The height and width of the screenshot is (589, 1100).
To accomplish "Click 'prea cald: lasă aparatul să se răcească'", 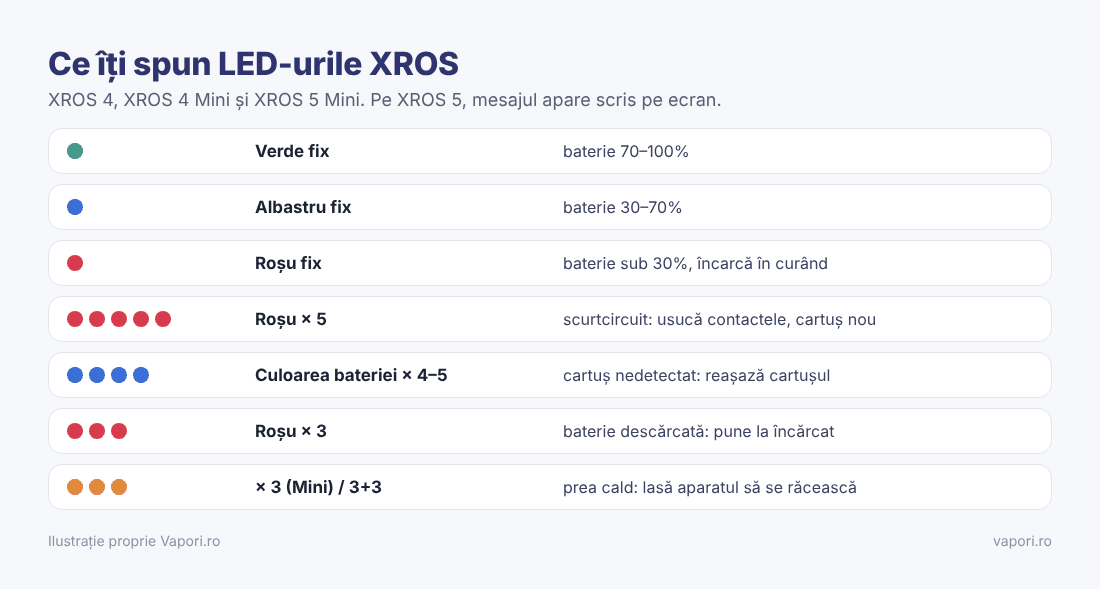I will [710, 488].
